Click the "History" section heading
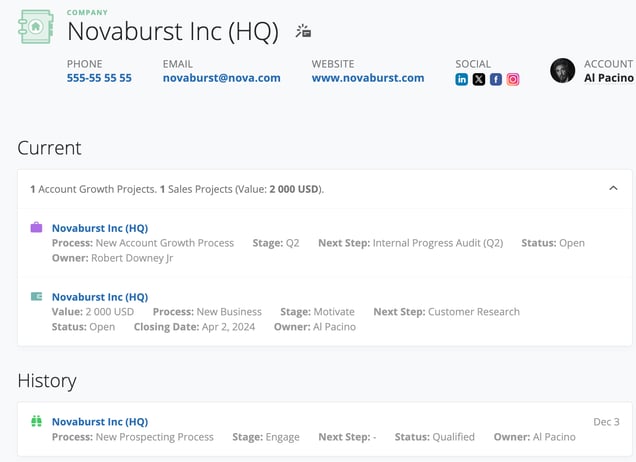The width and height of the screenshot is (636, 462). click(x=47, y=381)
